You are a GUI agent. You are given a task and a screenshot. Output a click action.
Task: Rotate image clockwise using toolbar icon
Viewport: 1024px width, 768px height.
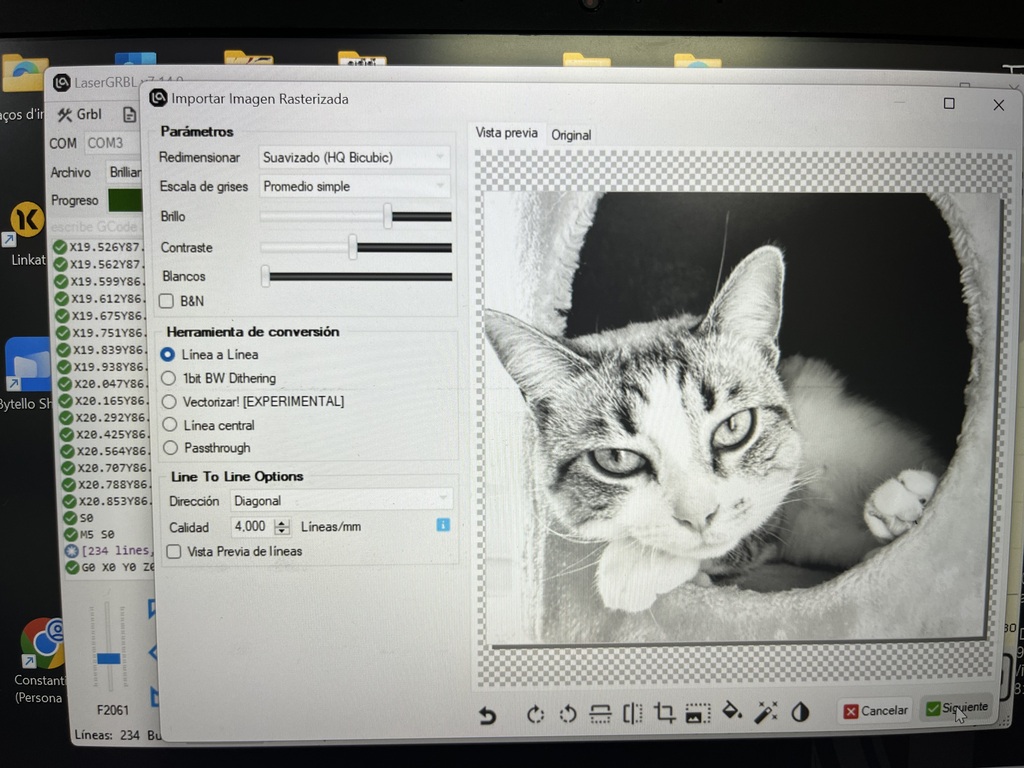(x=535, y=714)
